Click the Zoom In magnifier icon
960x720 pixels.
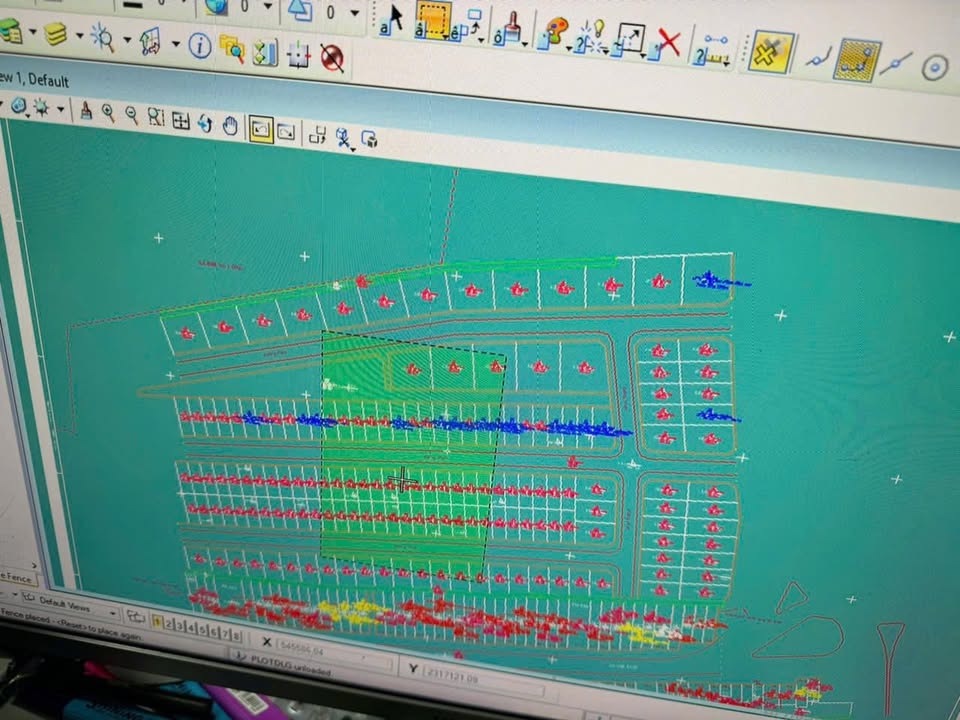(108, 114)
